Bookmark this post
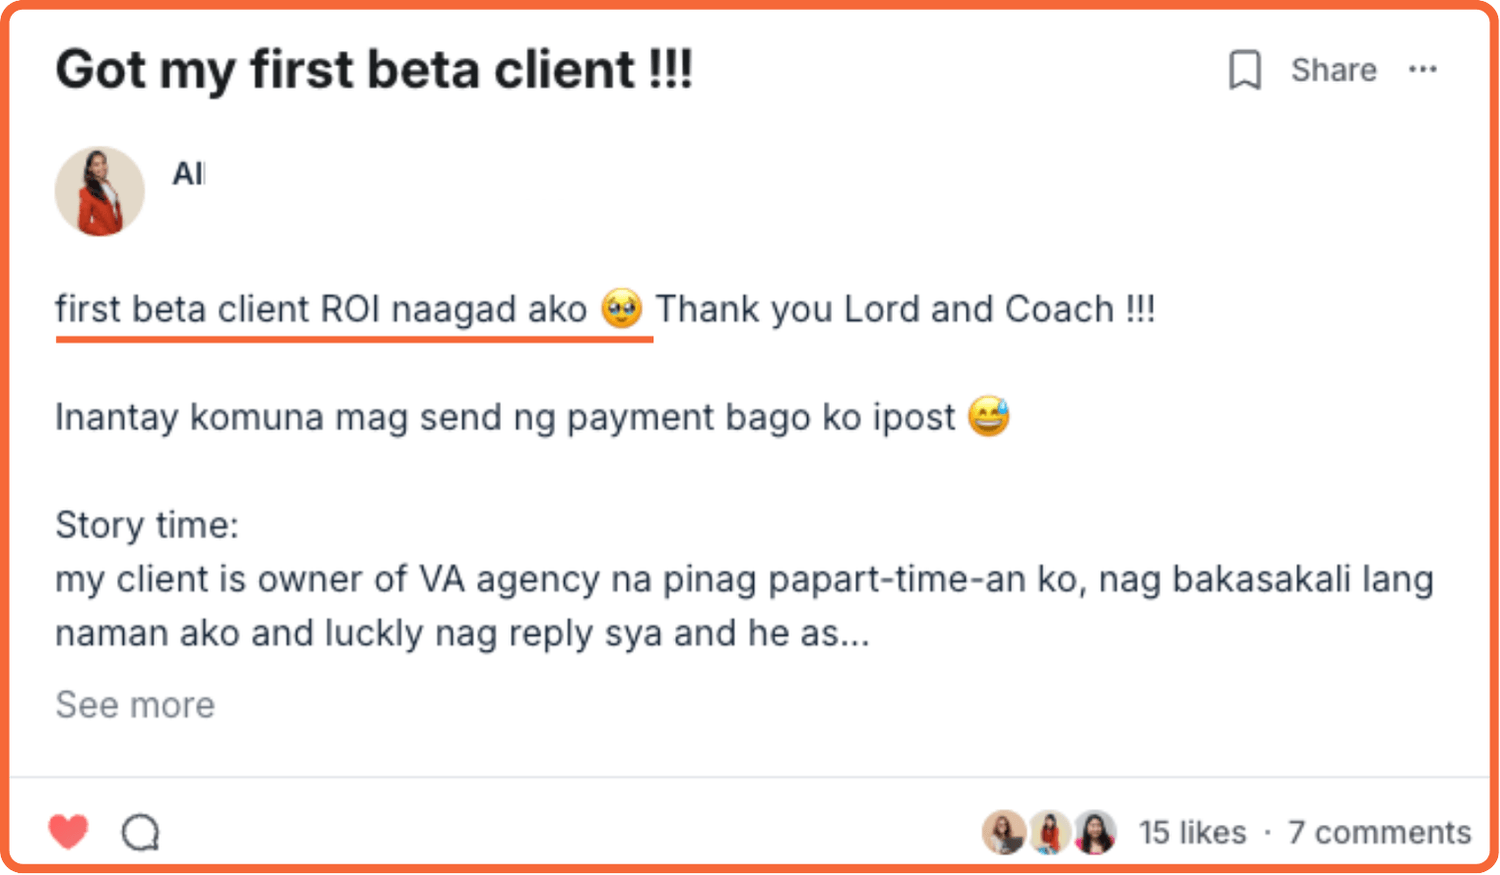This screenshot has height=875, width=1500. coord(1244,70)
